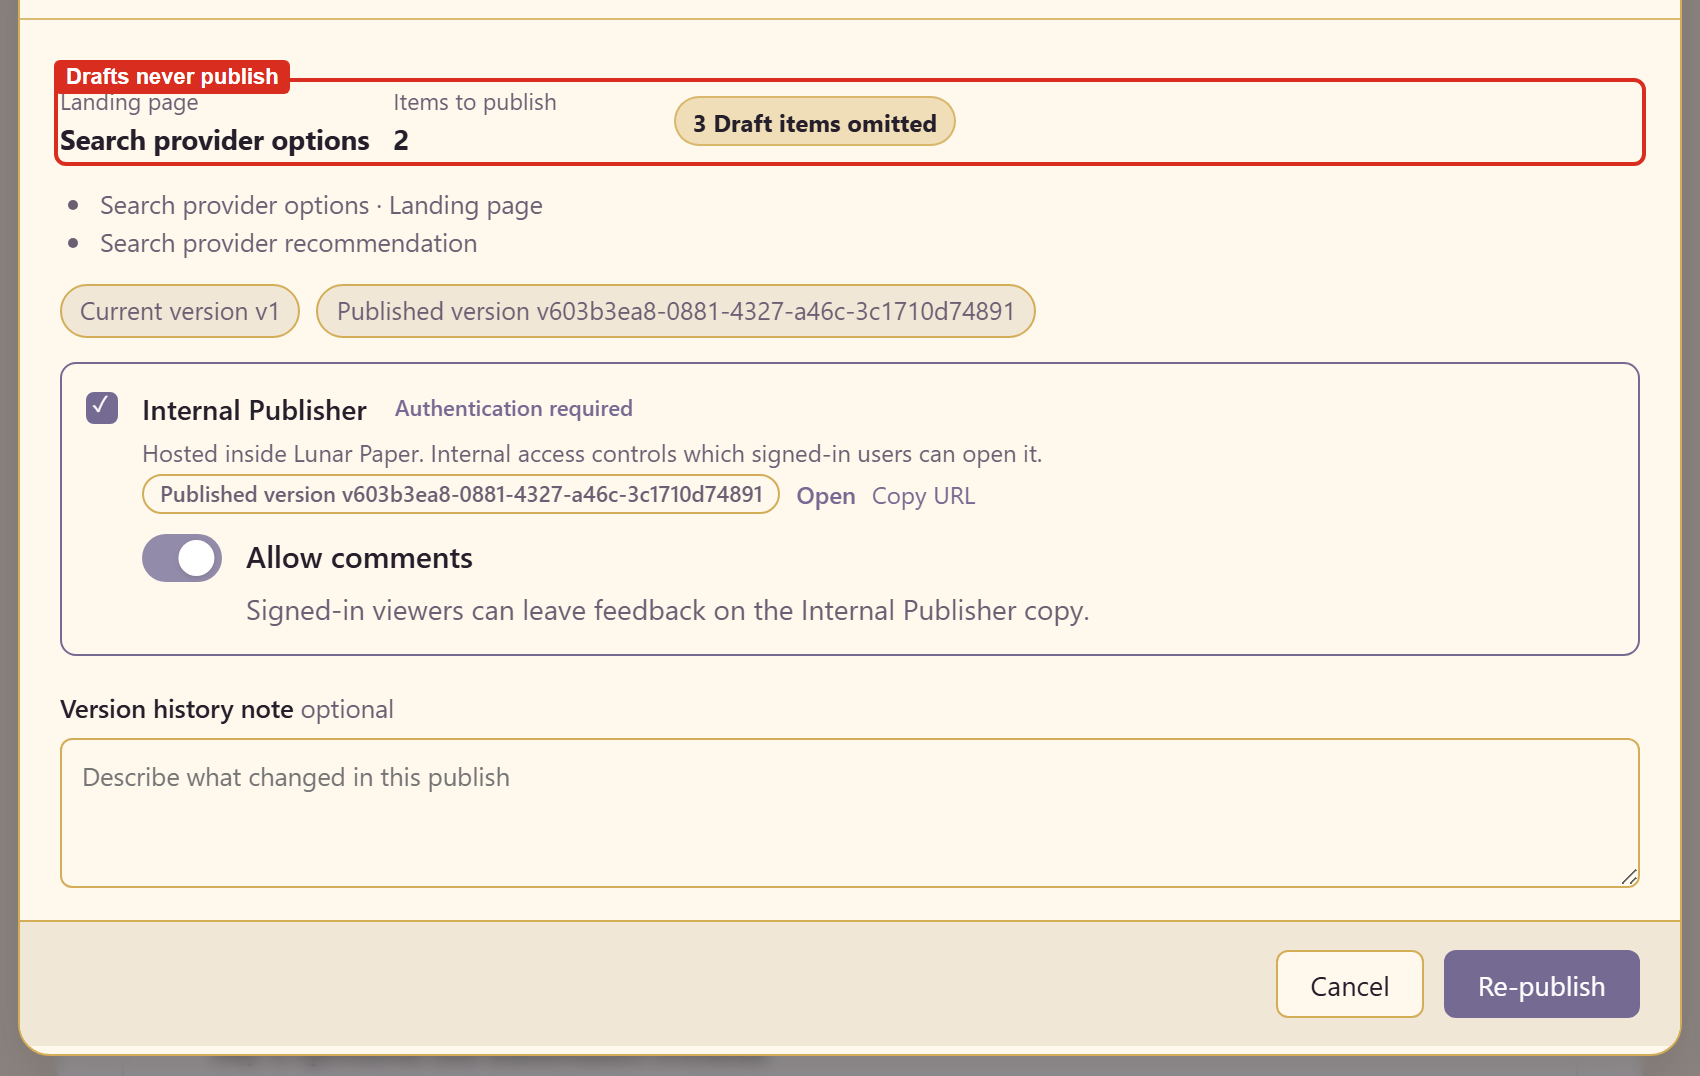The height and width of the screenshot is (1076, 1700).
Task: Uncheck the Internal Publisher checkbox
Action: click(x=102, y=408)
